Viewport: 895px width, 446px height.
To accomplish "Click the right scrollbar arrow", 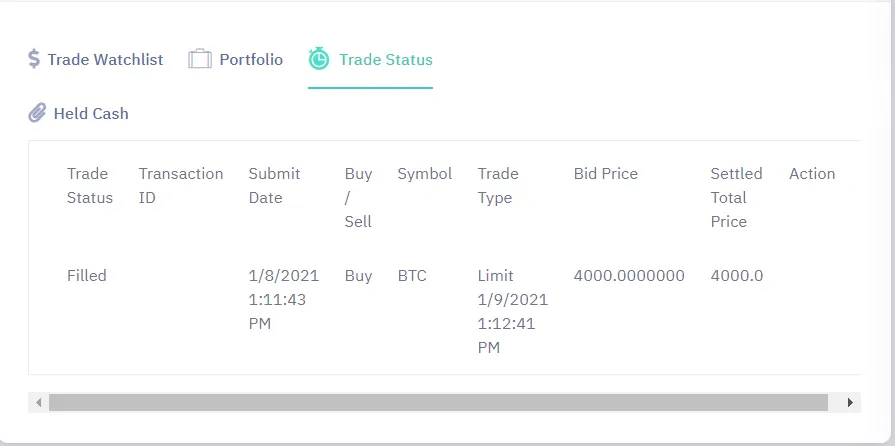I will pyautogui.click(x=850, y=403).
